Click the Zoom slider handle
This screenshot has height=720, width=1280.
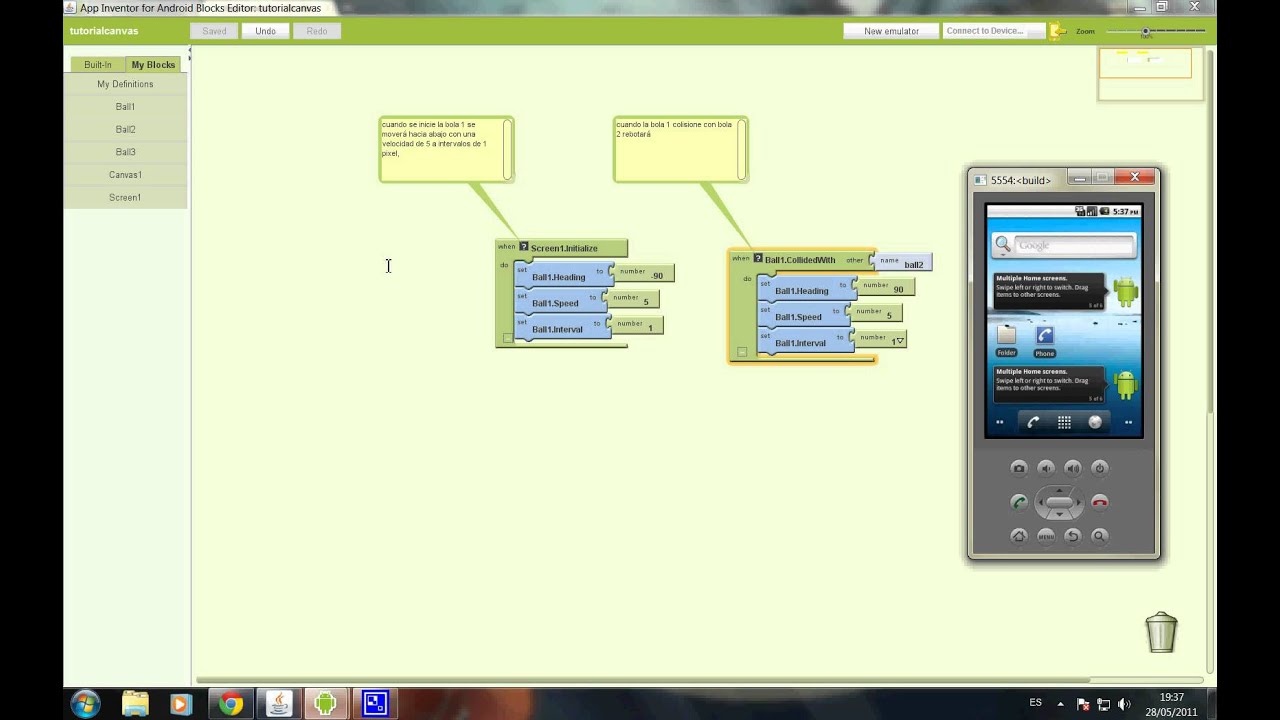(x=1146, y=32)
